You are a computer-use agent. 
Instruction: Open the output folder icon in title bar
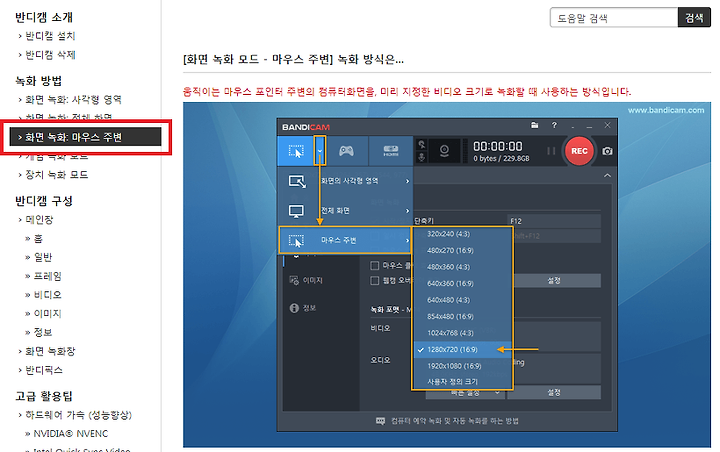[534, 125]
